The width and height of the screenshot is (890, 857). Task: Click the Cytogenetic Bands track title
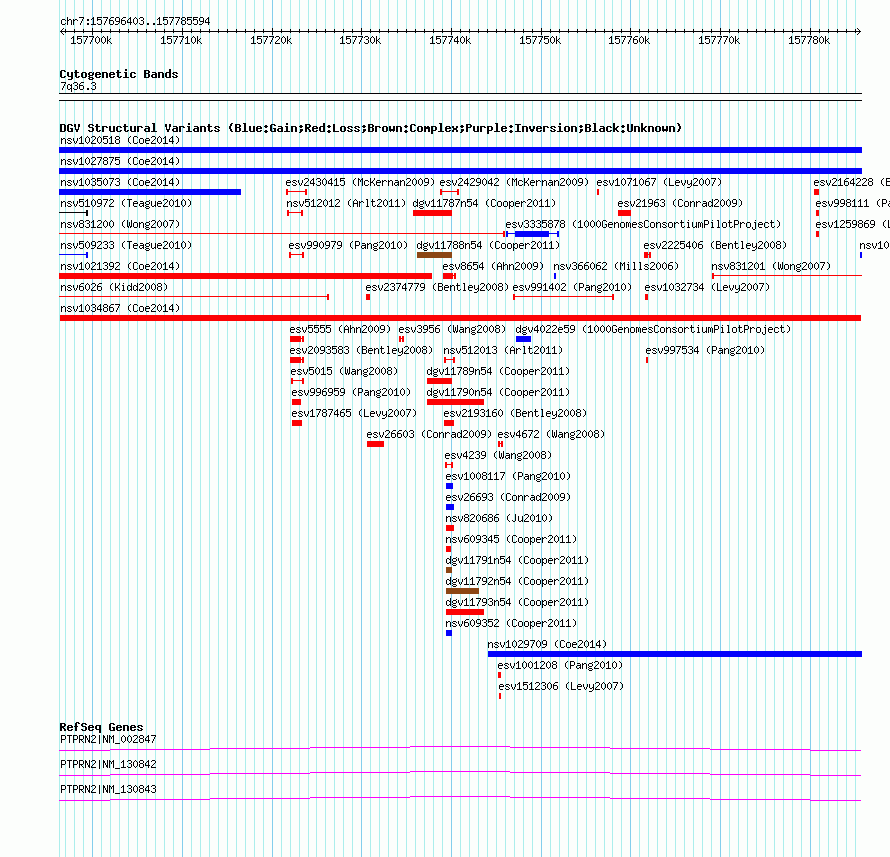119,74
